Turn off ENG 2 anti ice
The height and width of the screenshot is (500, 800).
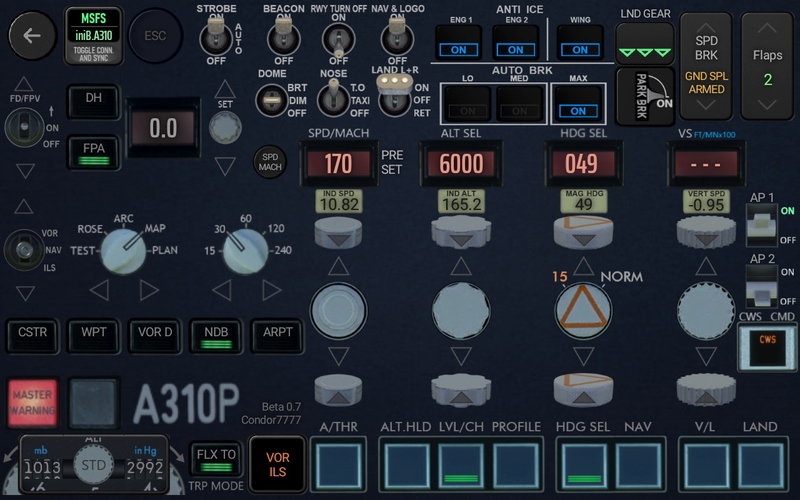[515, 43]
